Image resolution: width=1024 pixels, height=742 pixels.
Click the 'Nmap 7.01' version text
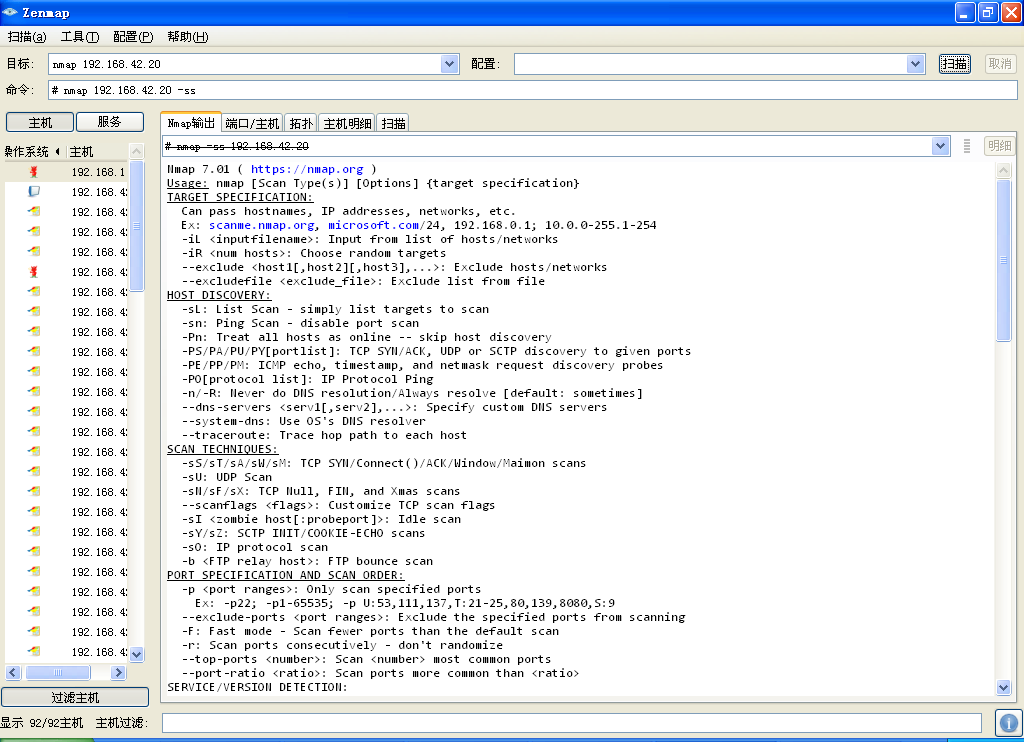pos(199,169)
